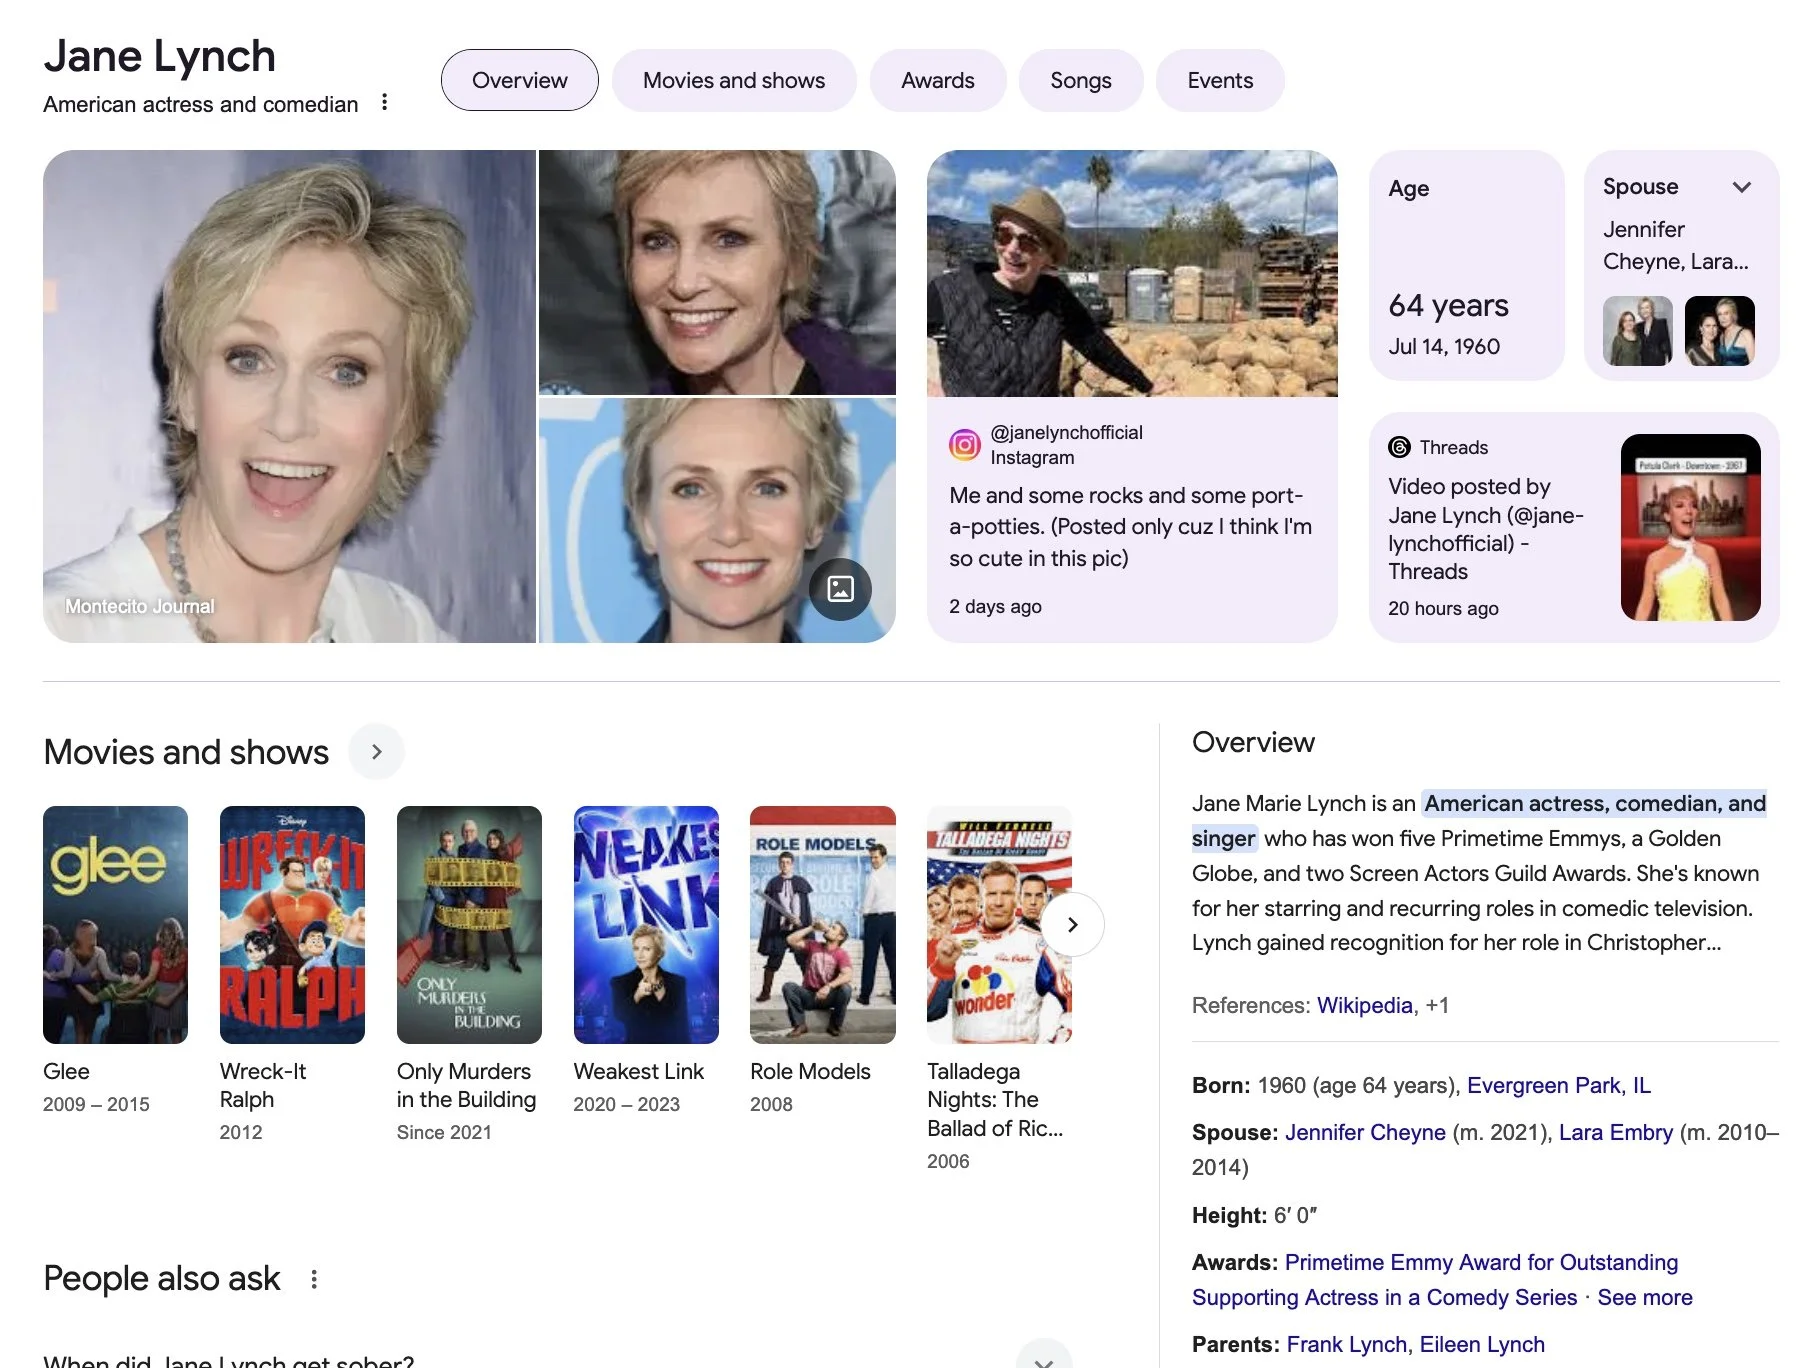Open the Threads video thumbnail
Screen dimensions: 1808x1368
pyautogui.click(x=1690, y=527)
